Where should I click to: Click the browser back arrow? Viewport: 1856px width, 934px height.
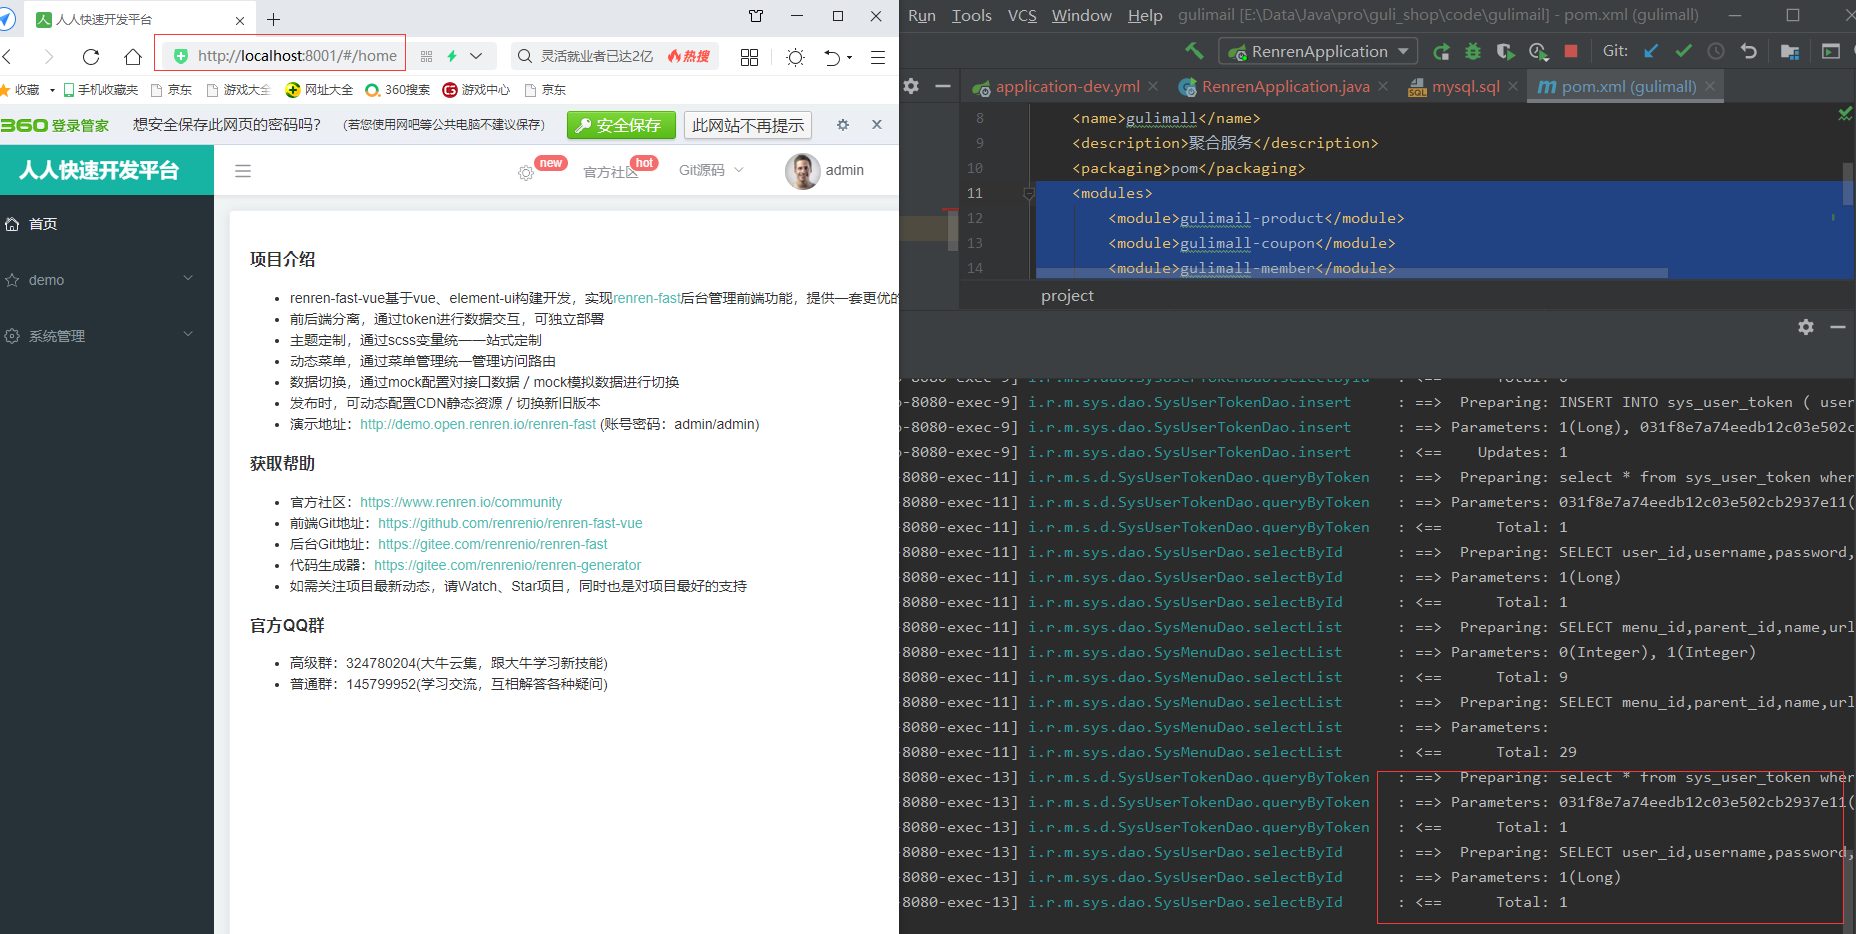point(7,57)
